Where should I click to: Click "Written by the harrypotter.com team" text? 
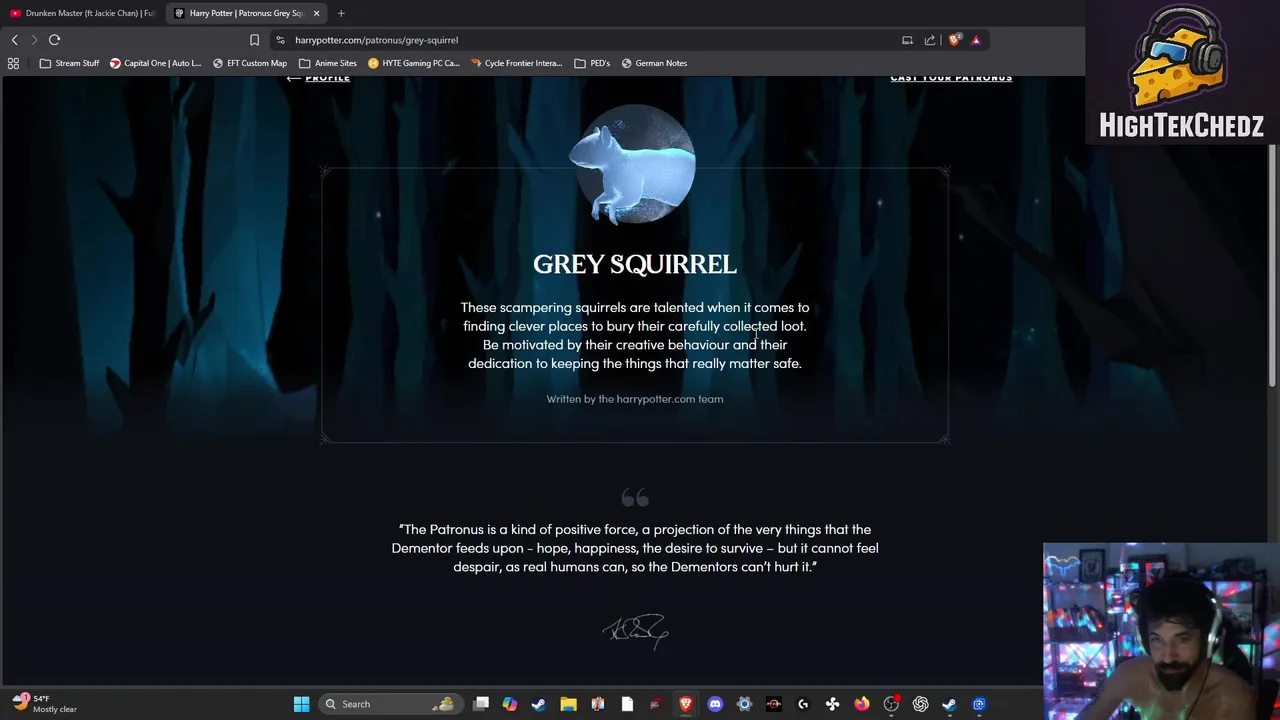[635, 399]
